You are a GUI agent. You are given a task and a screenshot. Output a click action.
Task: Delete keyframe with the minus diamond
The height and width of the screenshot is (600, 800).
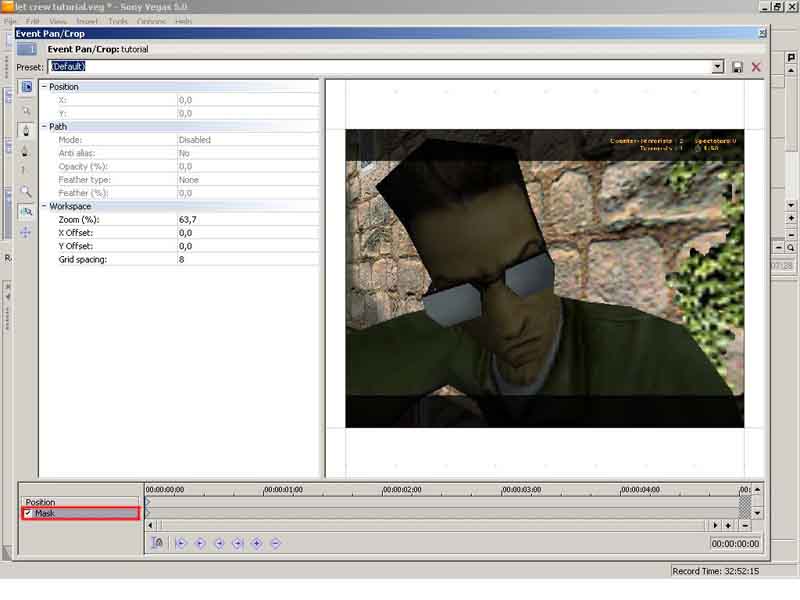pyautogui.click(x=276, y=543)
